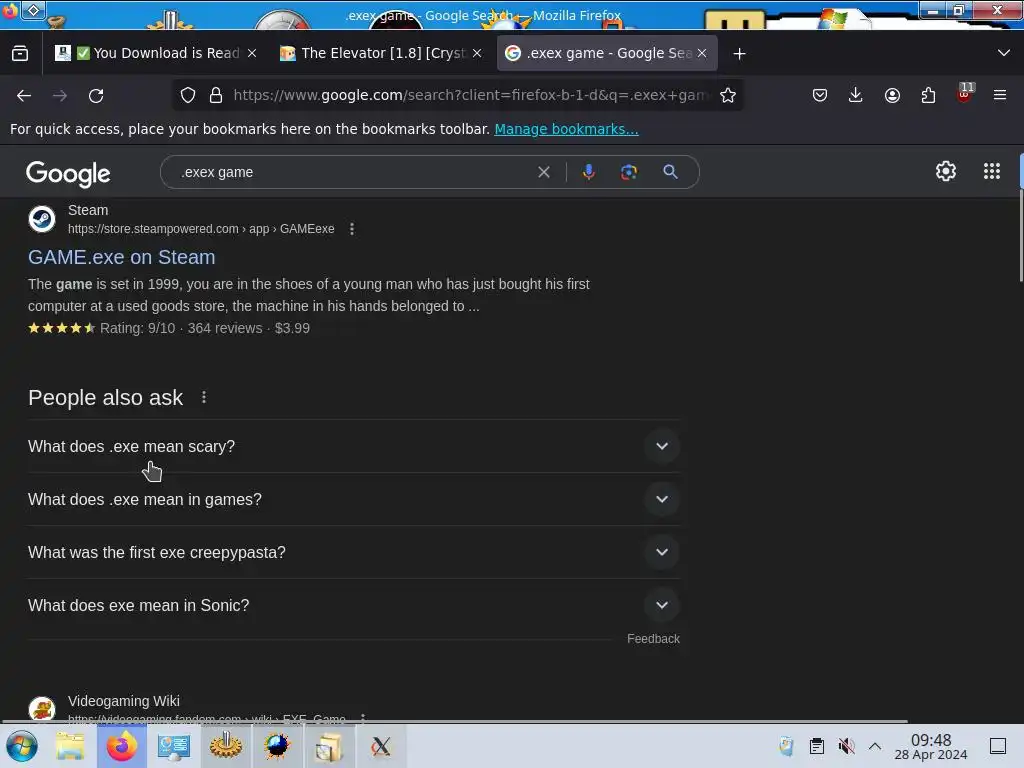Click the padlock site security icon

[x=216, y=95]
